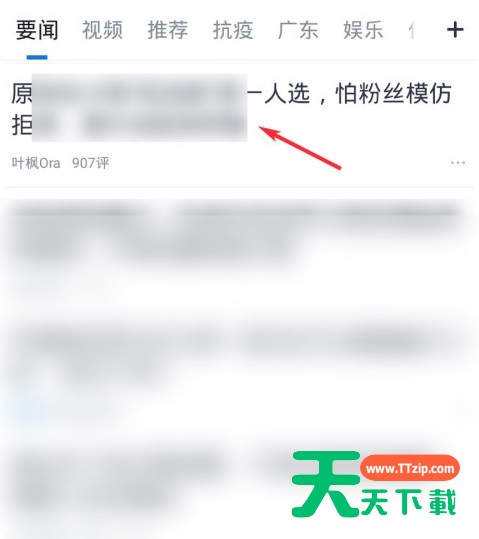479x539 pixels.
Task: Click the green 天天下载 logo
Action: coord(374,485)
